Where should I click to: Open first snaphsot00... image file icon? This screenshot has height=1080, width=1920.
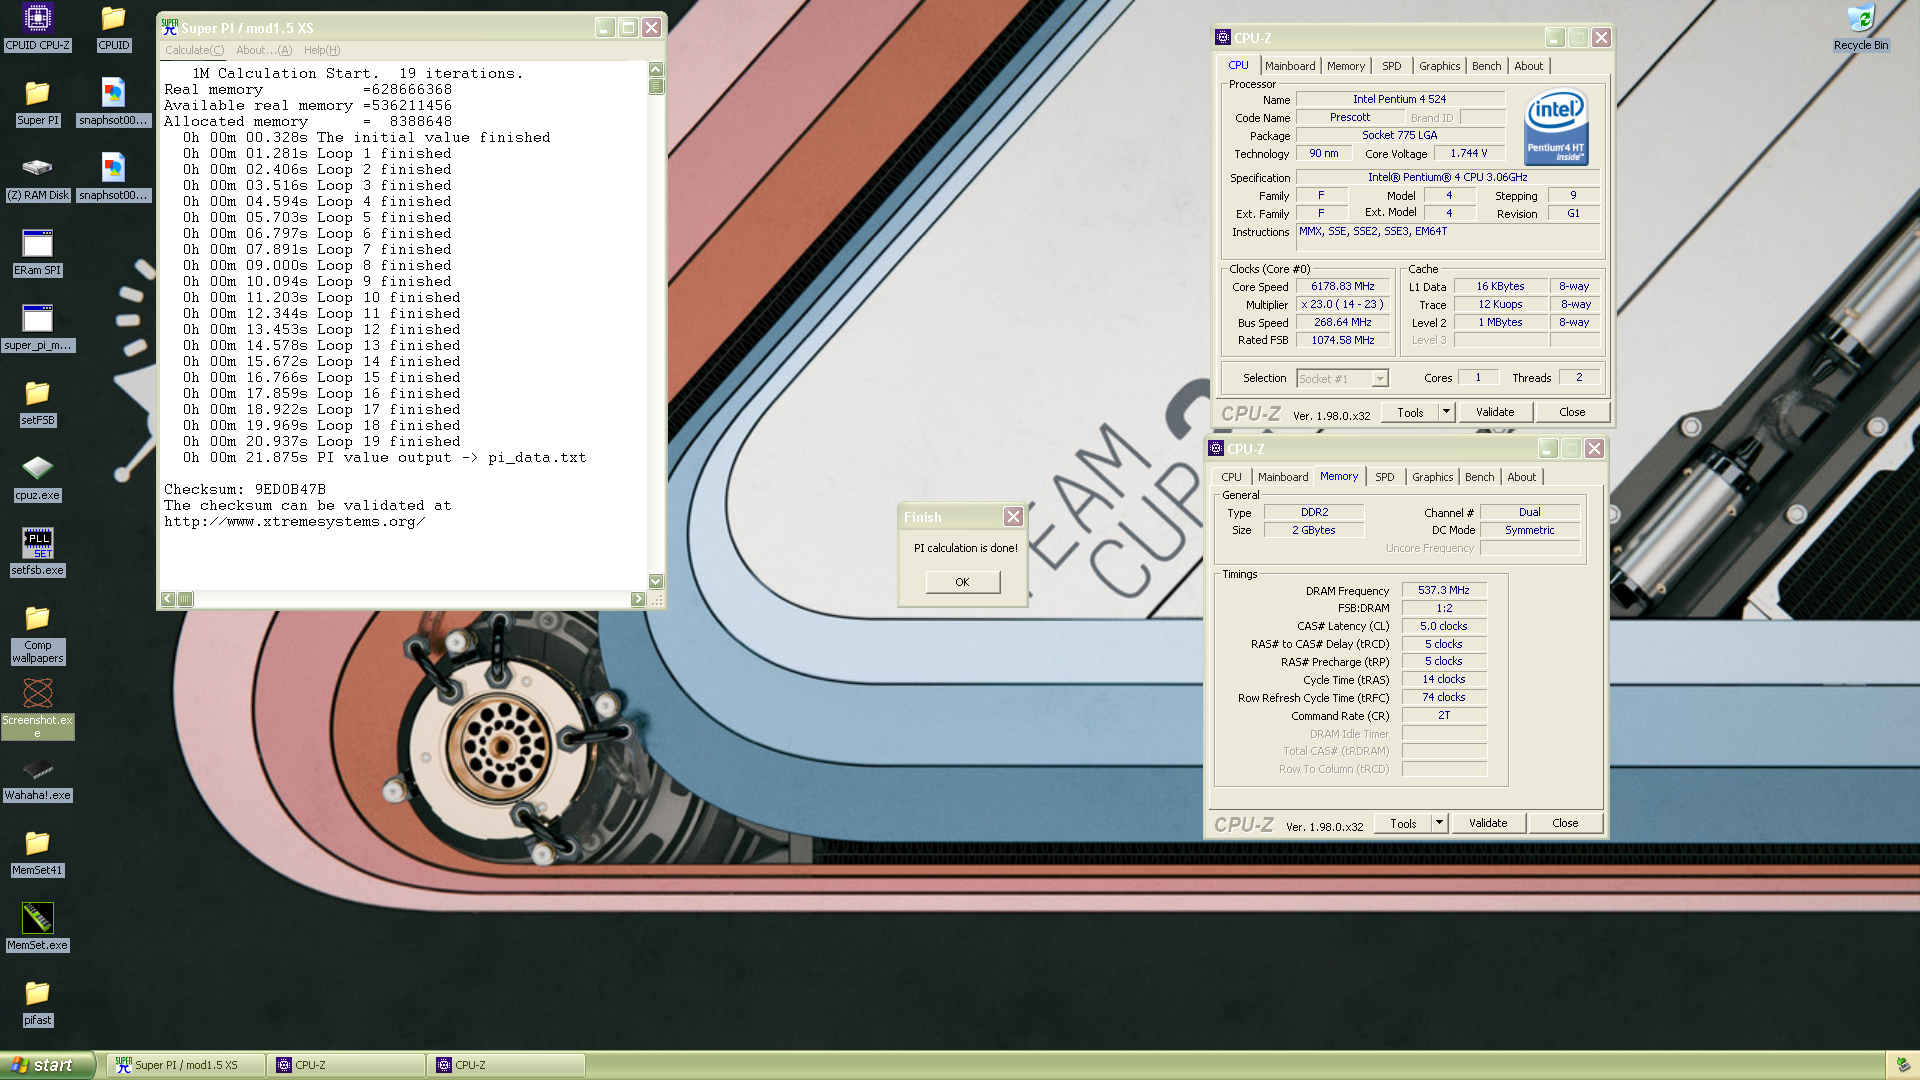click(113, 102)
